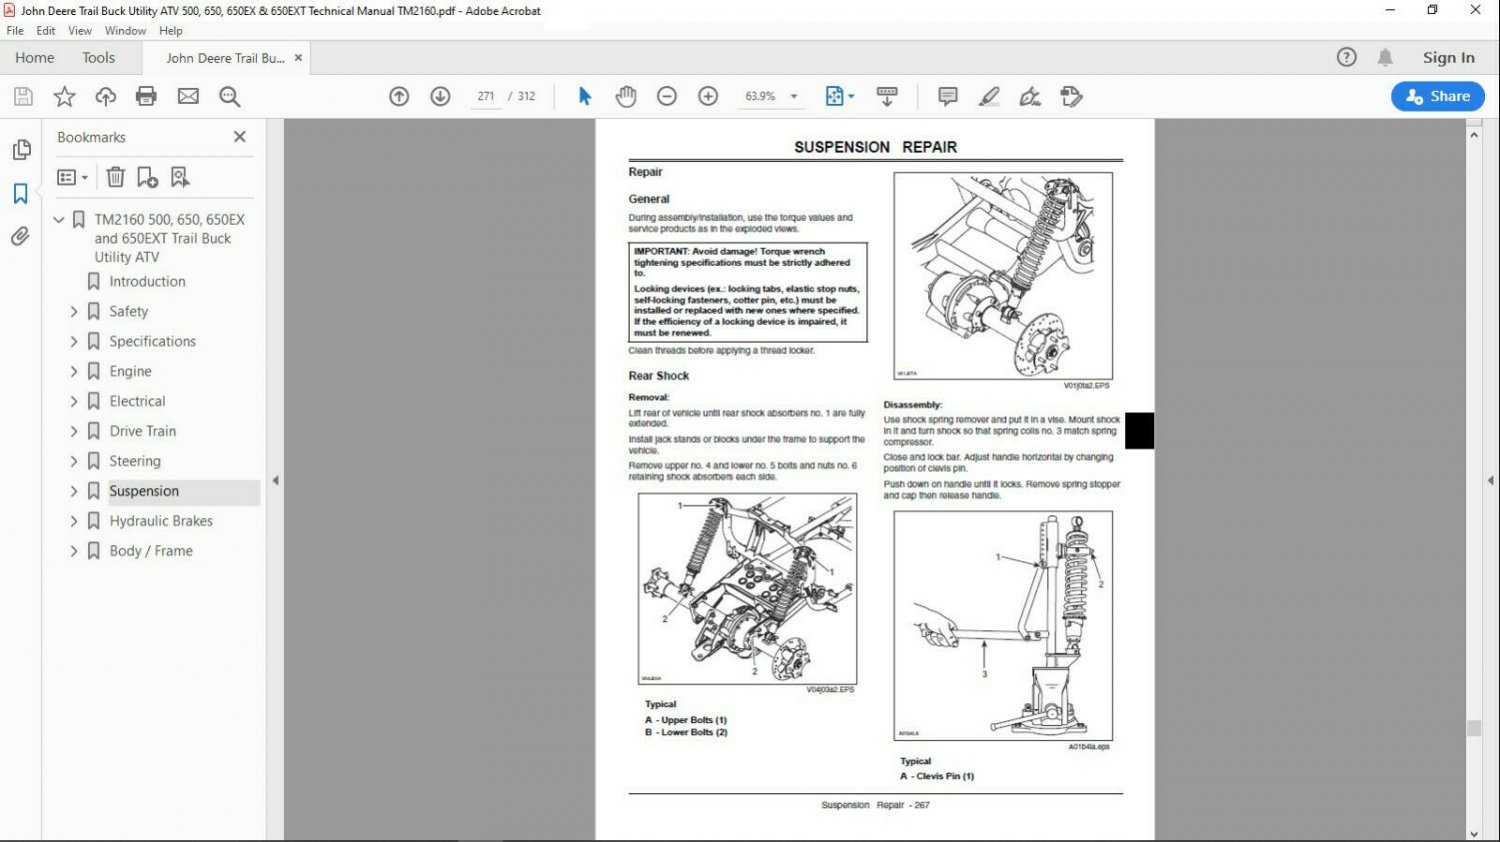Click the cloud upload icon
This screenshot has width=1500, height=842.
tap(105, 97)
